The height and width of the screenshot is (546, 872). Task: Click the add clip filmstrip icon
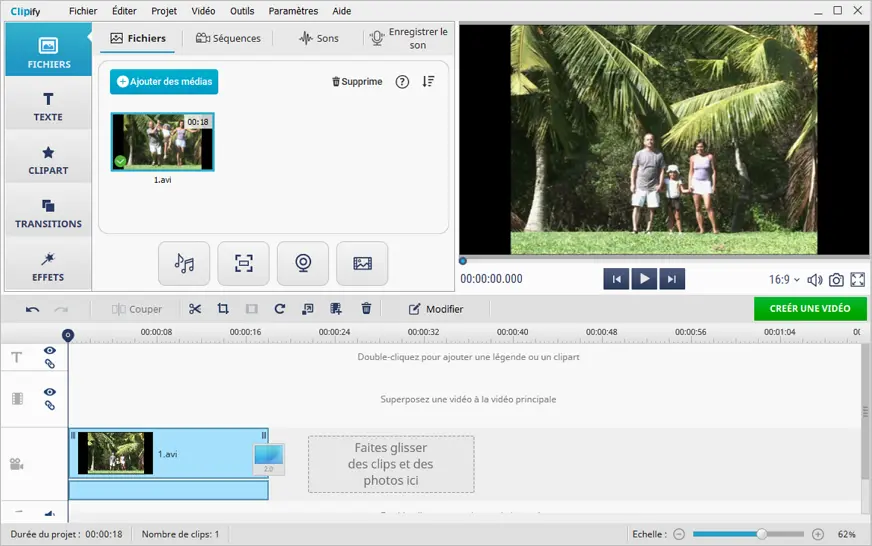(x=336, y=309)
